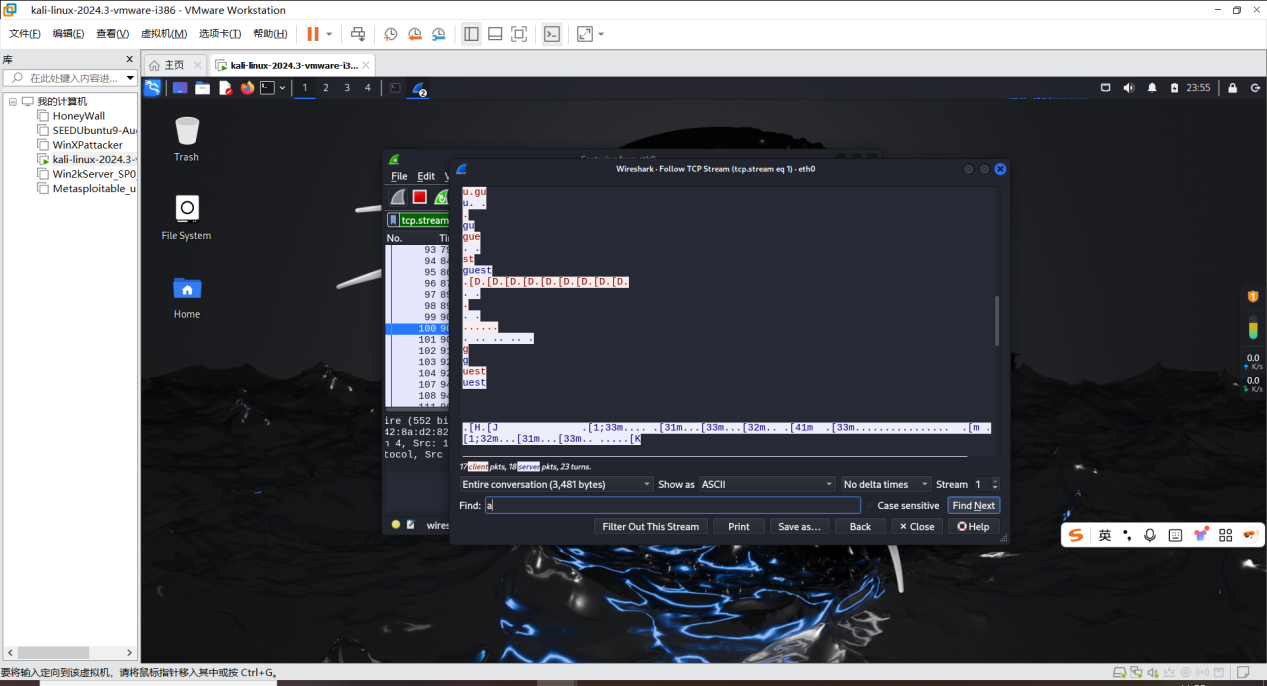Switch to Kali workspace 3
This screenshot has height=686, width=1267.
coord(347,88)
